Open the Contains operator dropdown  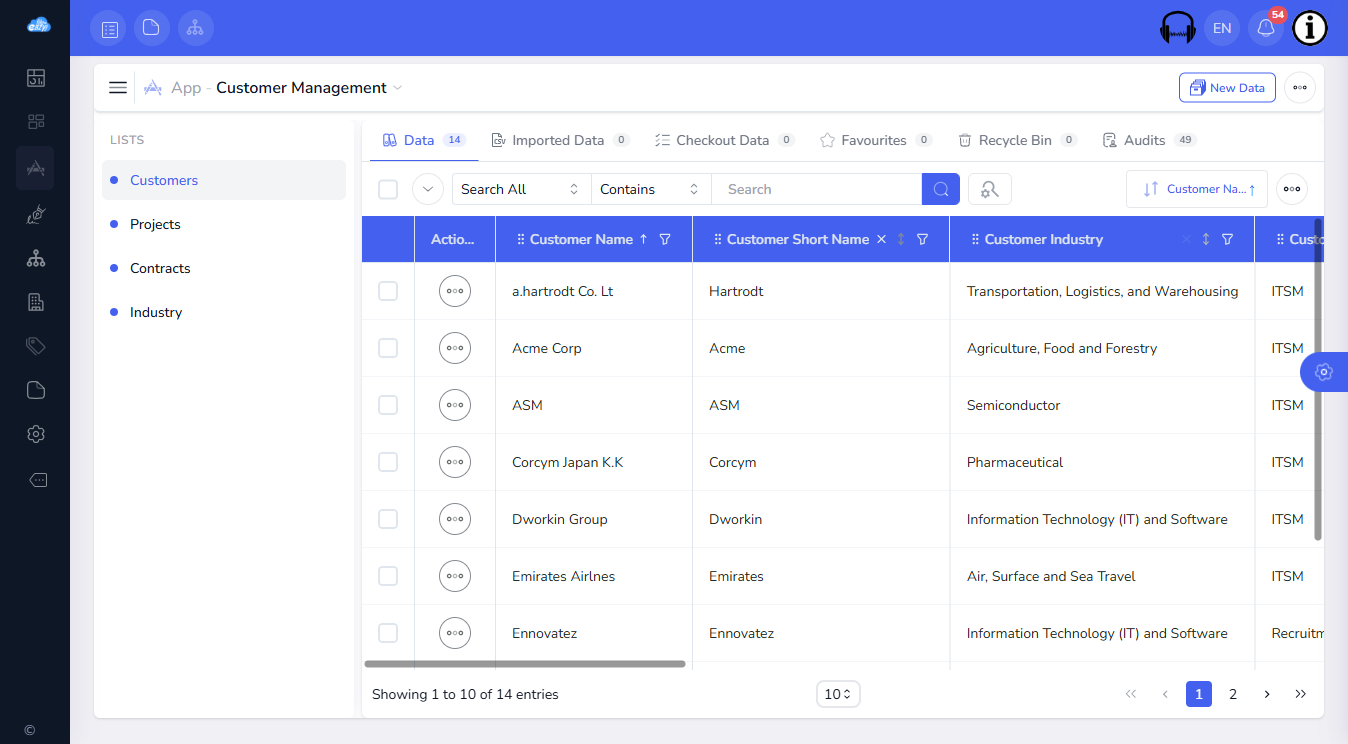pyautogui.click(x=651, y=189)
